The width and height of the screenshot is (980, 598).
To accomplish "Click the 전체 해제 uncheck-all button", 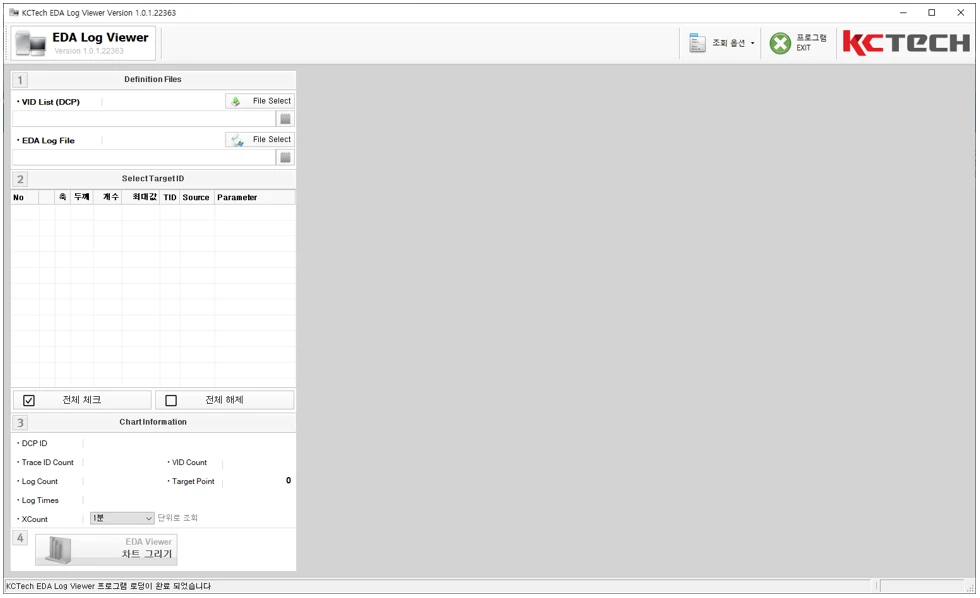I will click(224, 400).
